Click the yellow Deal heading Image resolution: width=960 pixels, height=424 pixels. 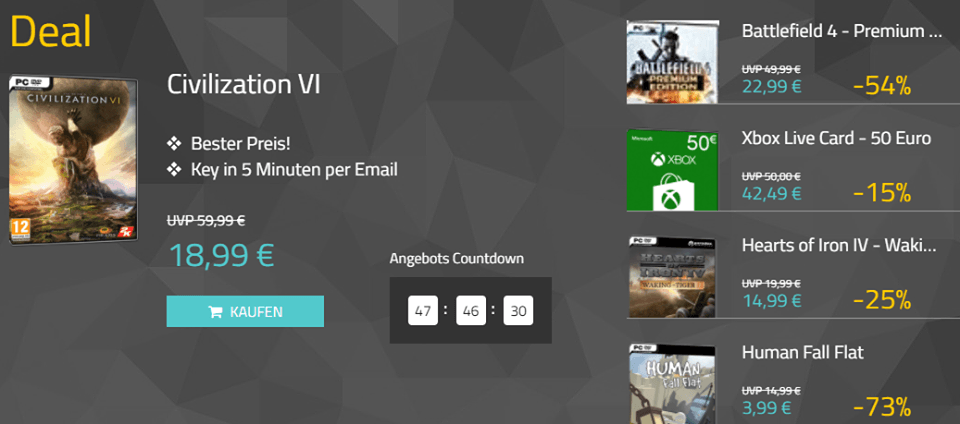click(51, 32)
